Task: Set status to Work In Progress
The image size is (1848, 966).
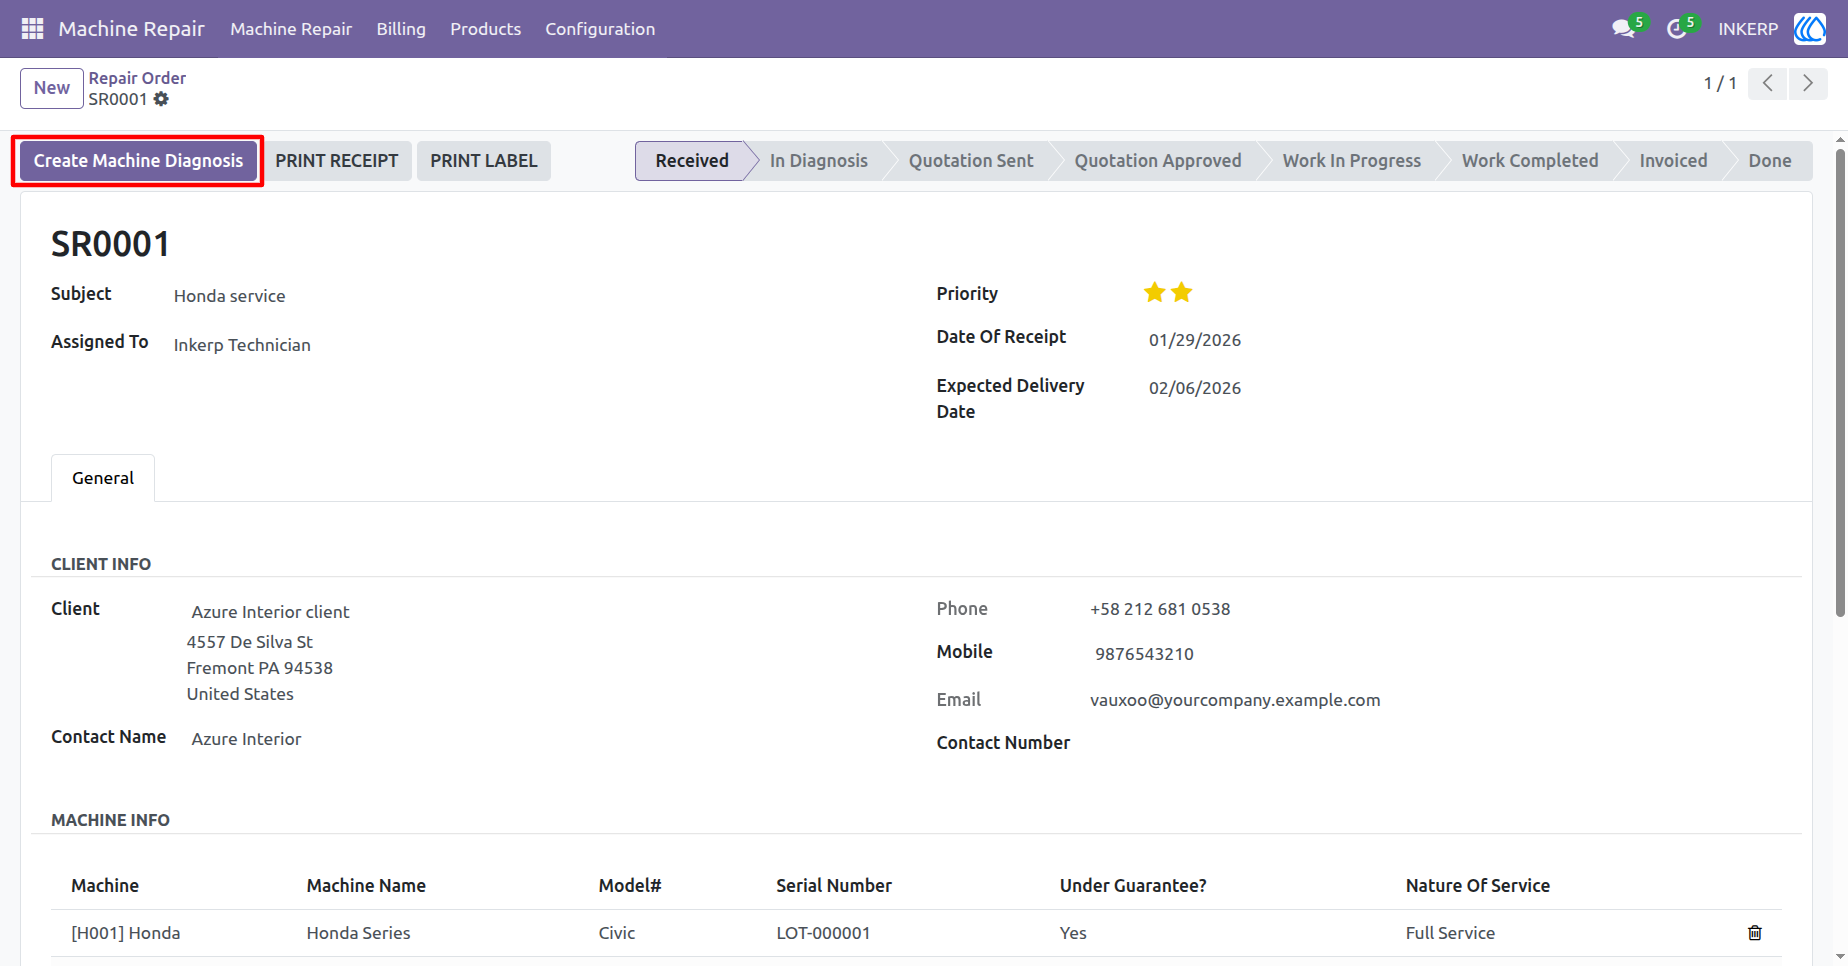Action: tap(1352, 161)
